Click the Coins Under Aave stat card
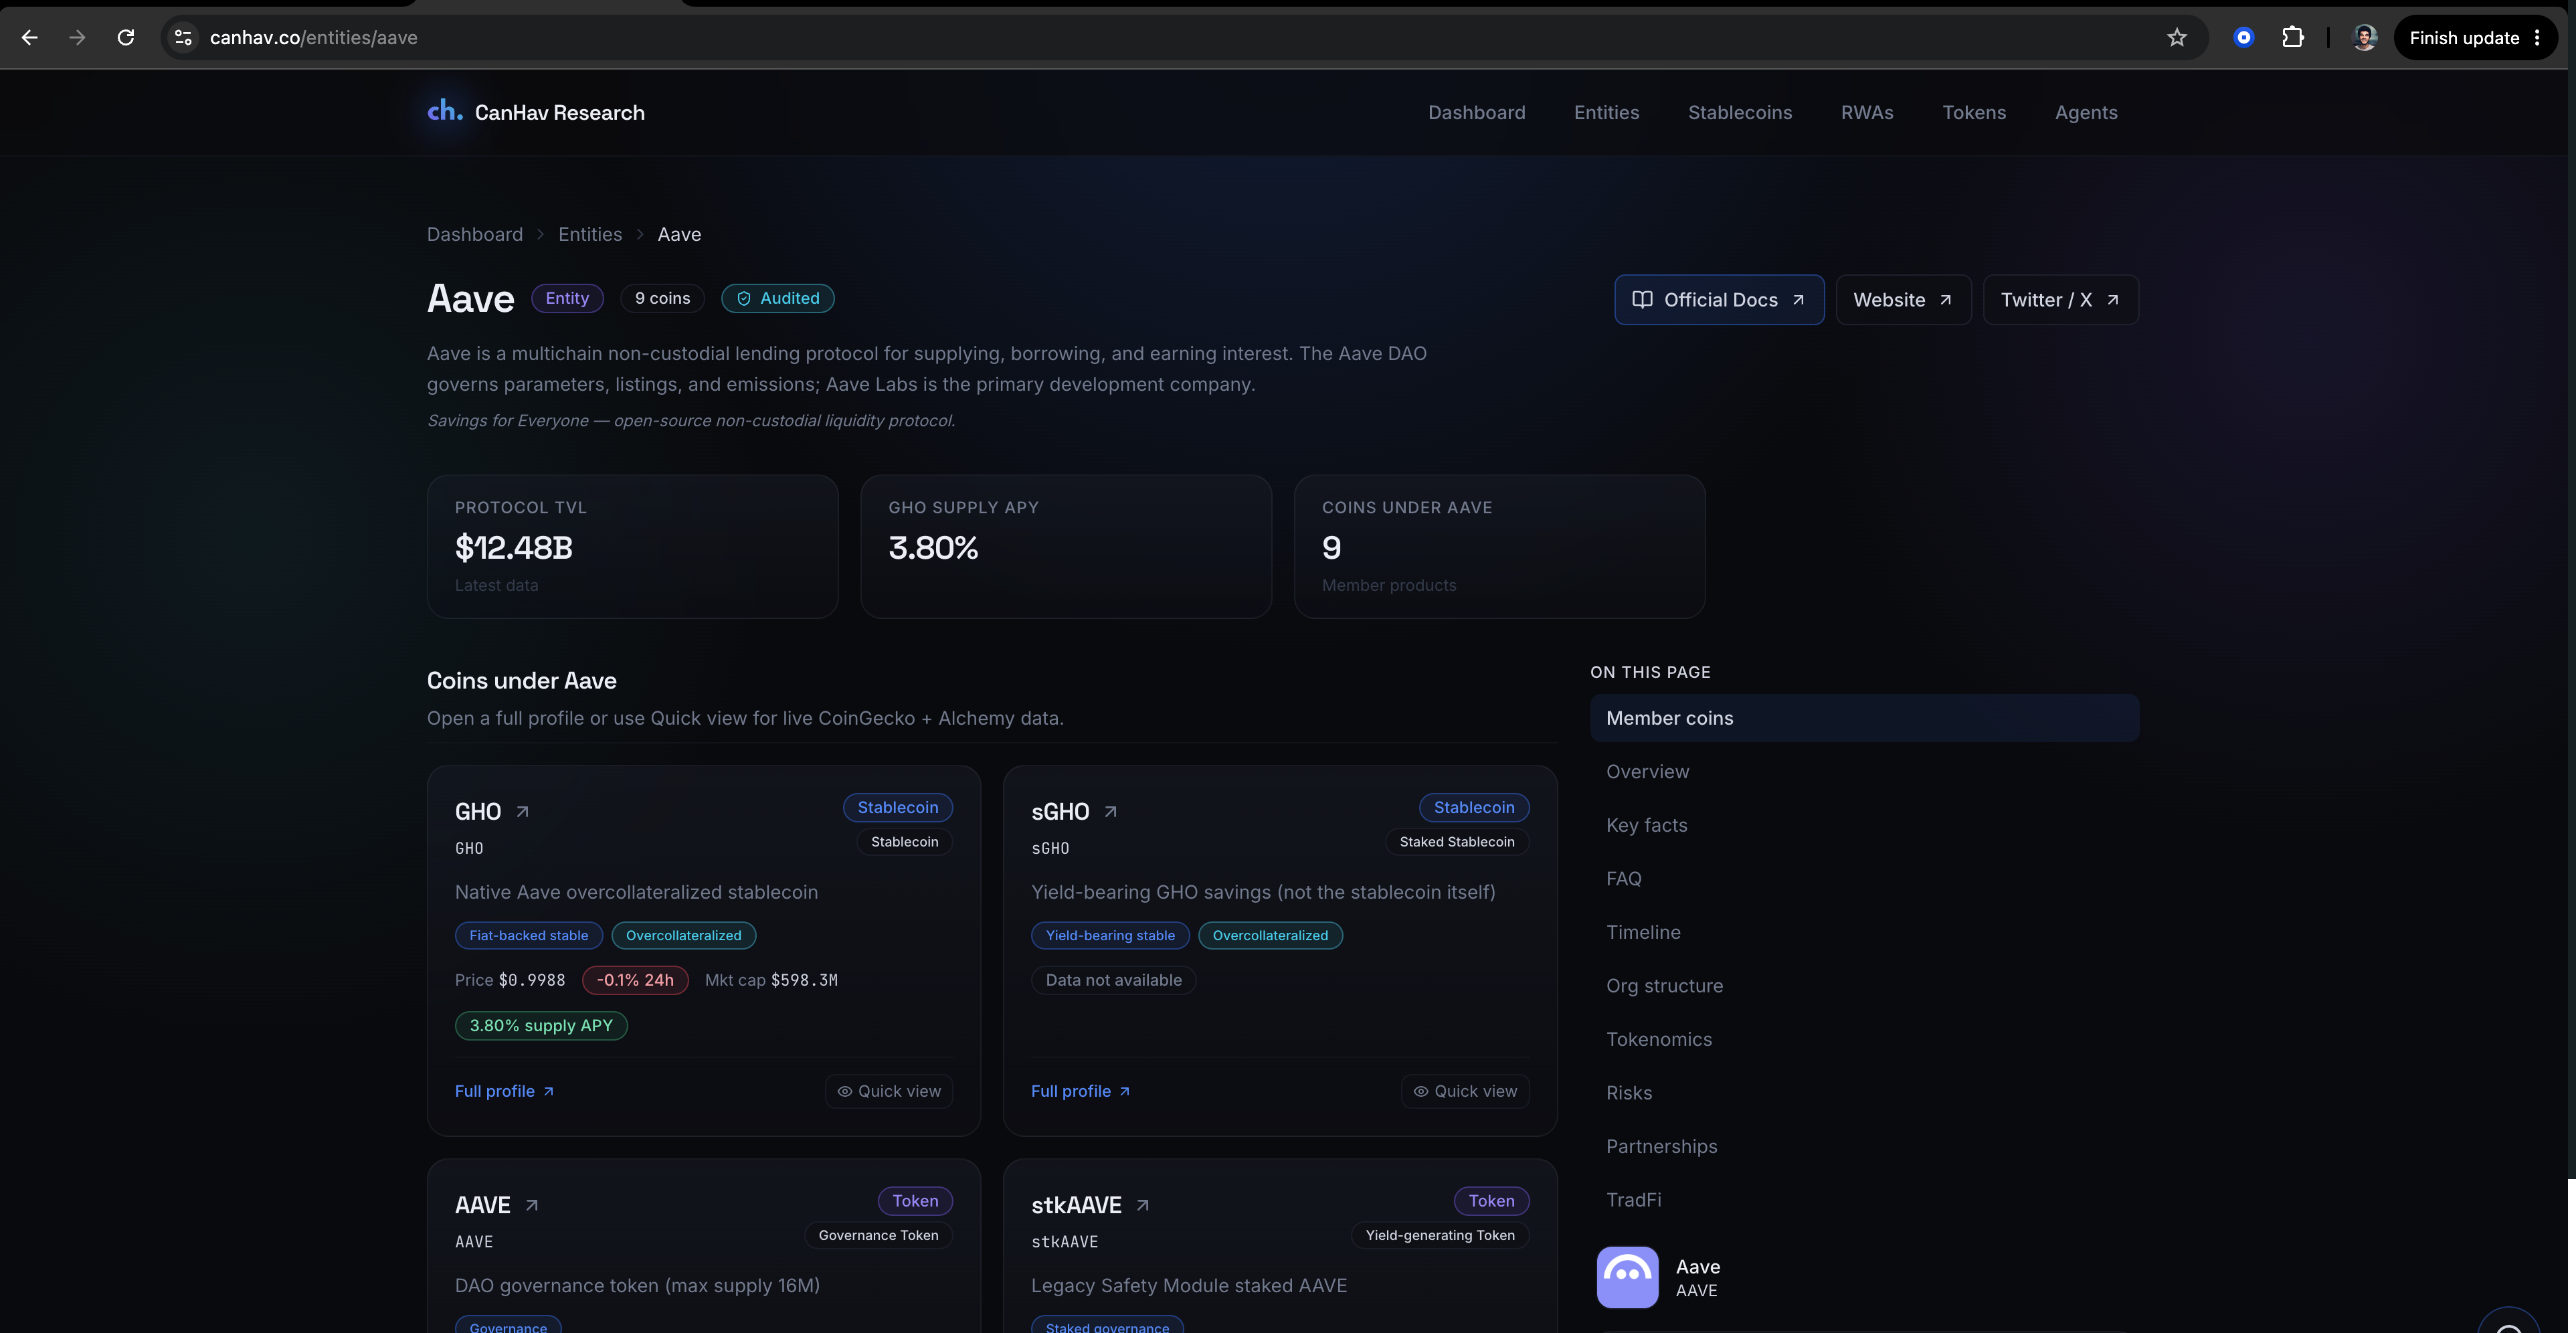Screen dimensions: 2576x1333 (x=1499, y=546)
